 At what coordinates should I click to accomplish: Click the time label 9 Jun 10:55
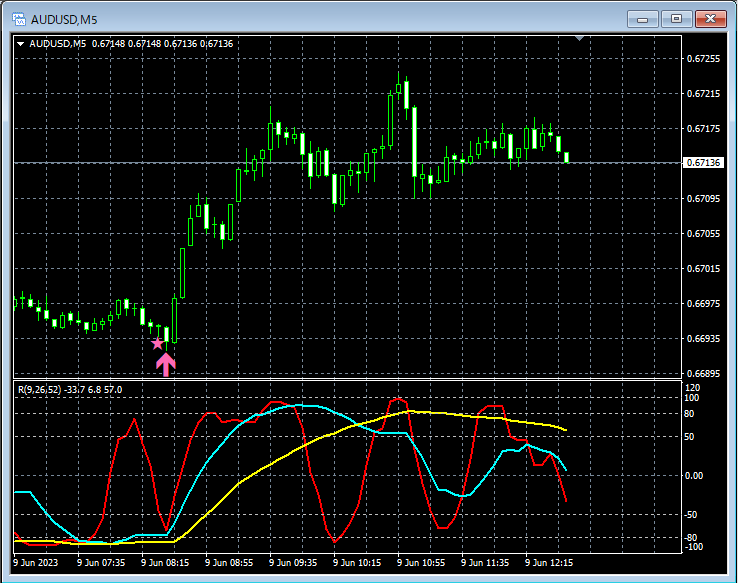(x=421, y=563)
